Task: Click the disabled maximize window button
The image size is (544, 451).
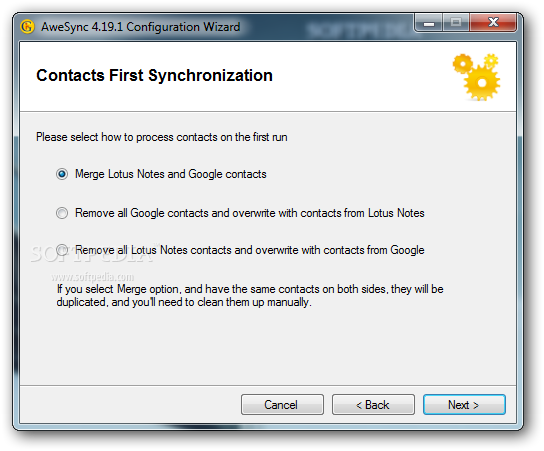Action: [x=456, y=23]
